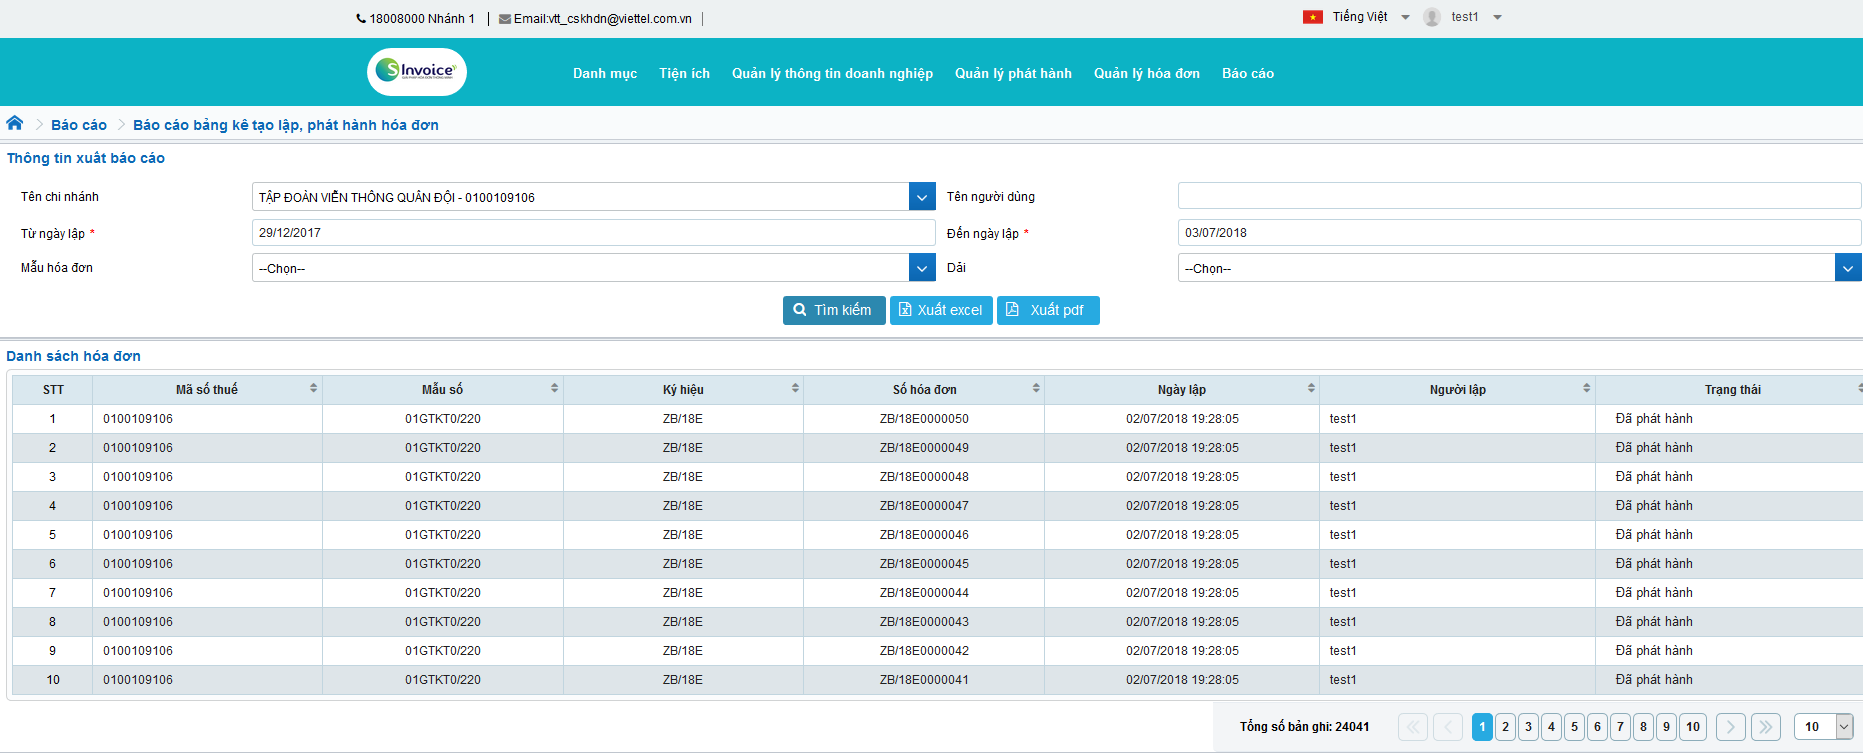1863x753 pixels.
Task: Click the Vietnam flag language icon
Action: 1313,17
